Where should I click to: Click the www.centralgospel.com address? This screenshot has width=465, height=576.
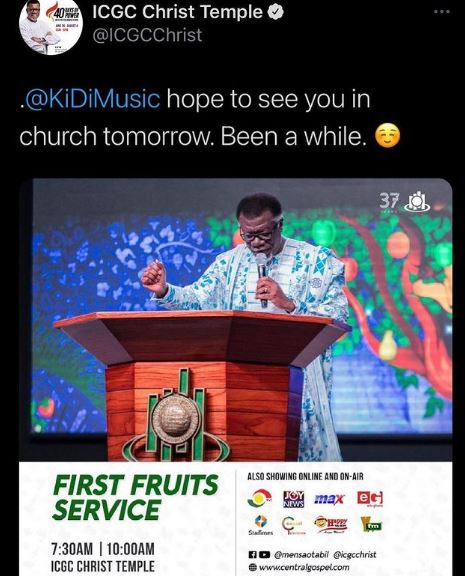tap(304, 567)
